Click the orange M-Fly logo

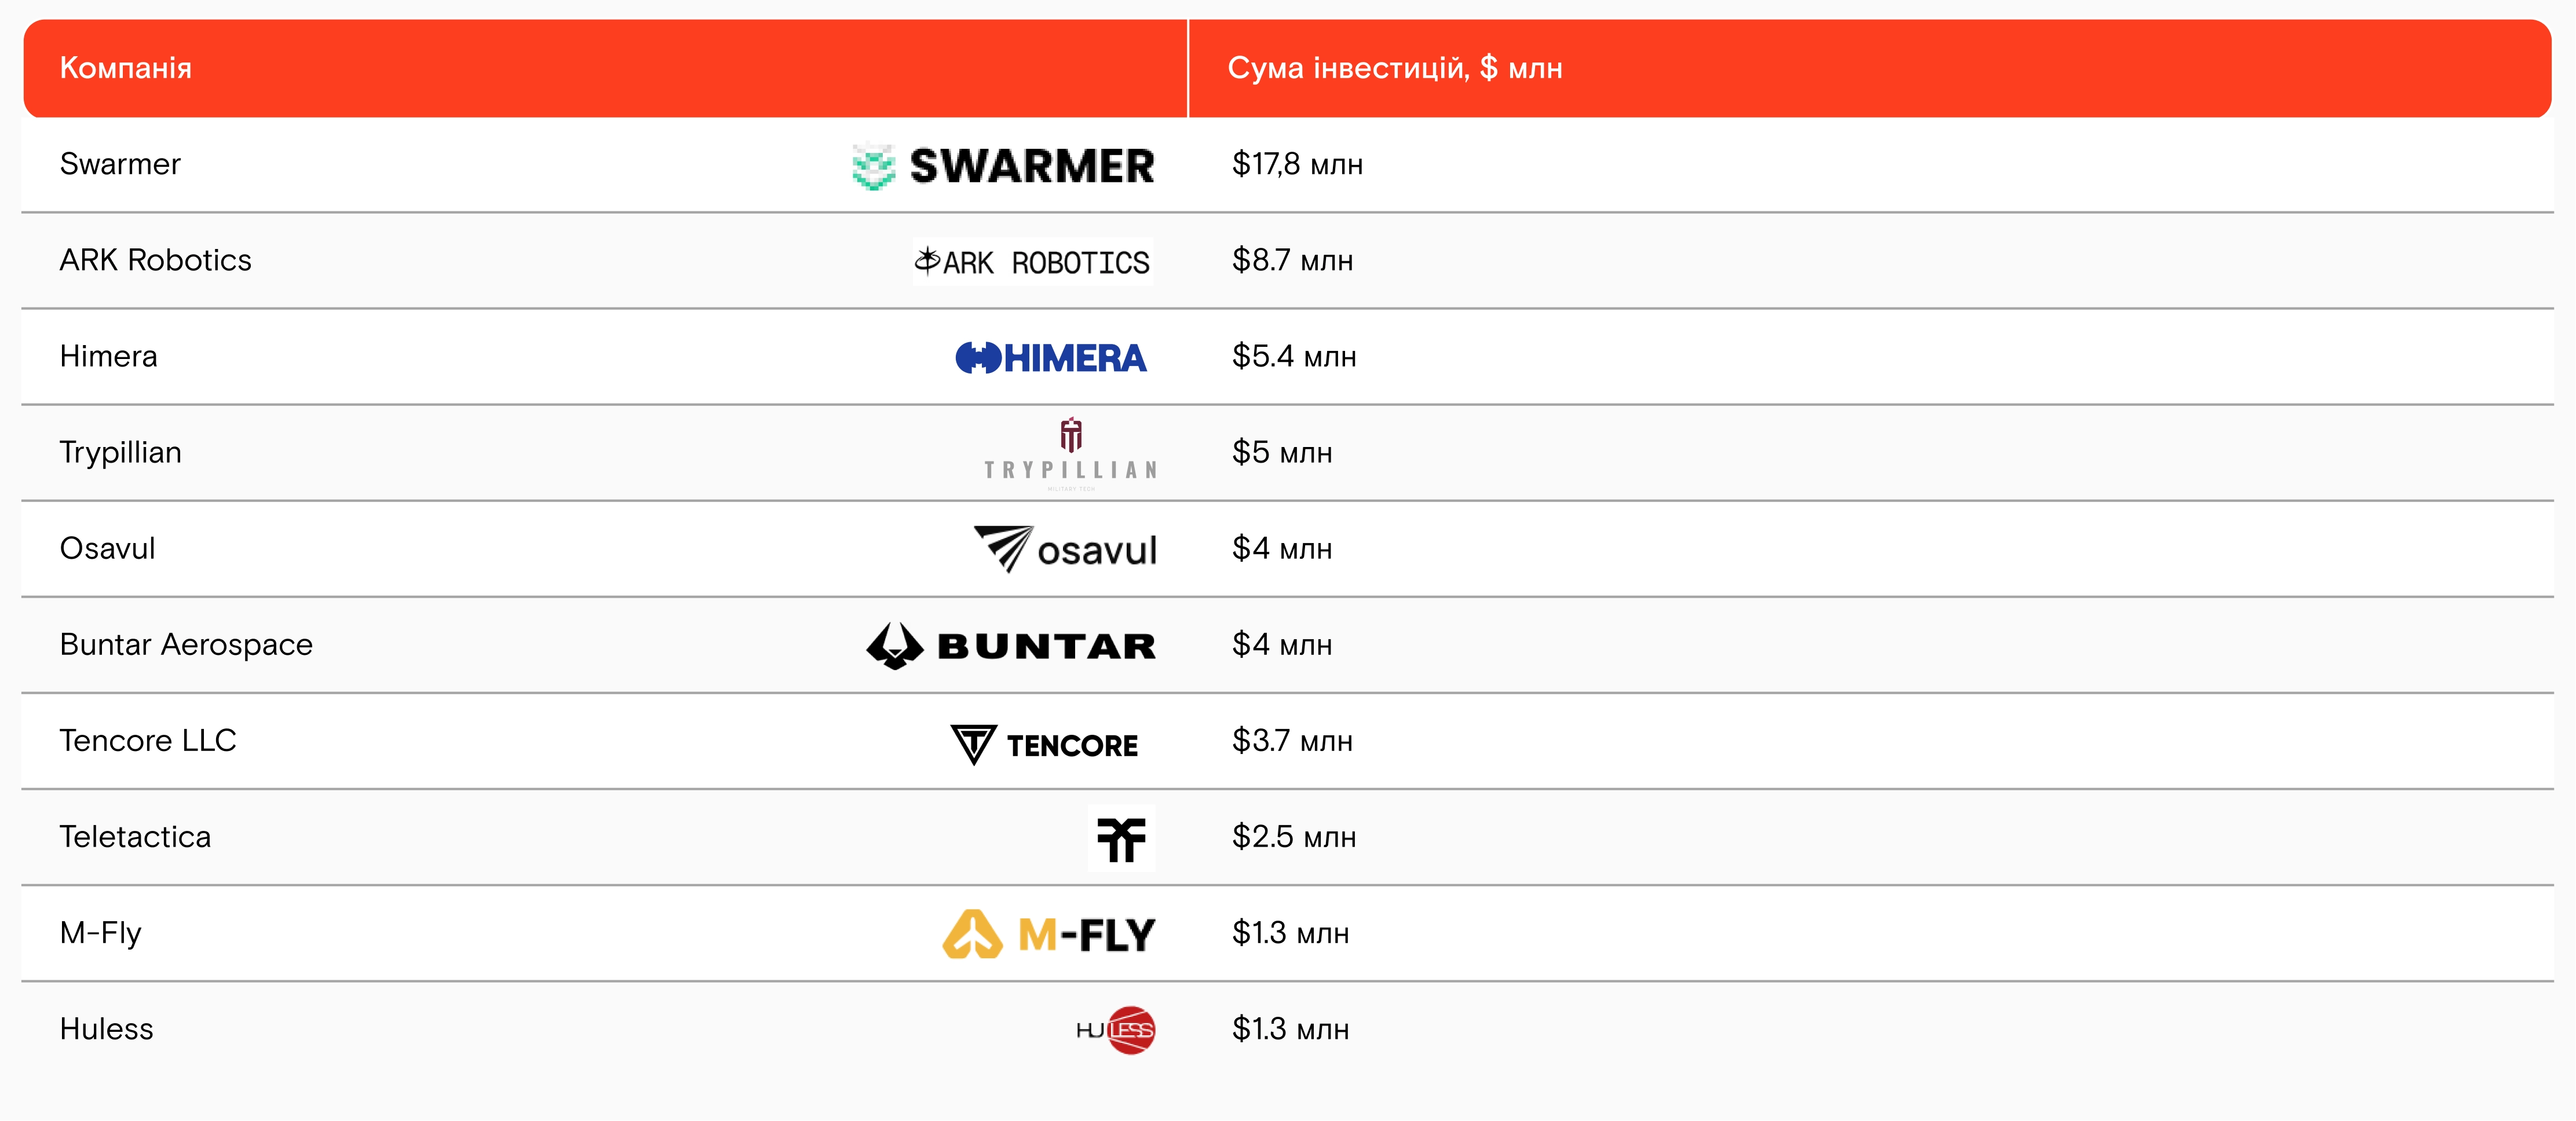(1049, 934)
